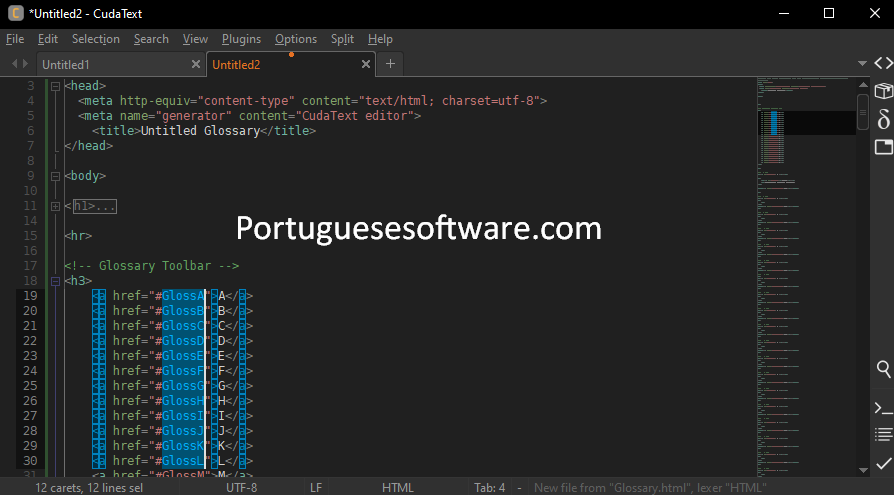The image size is (894, 495).
Task: Click the vertical scrollbar thumb
Action: coord(862,112)
